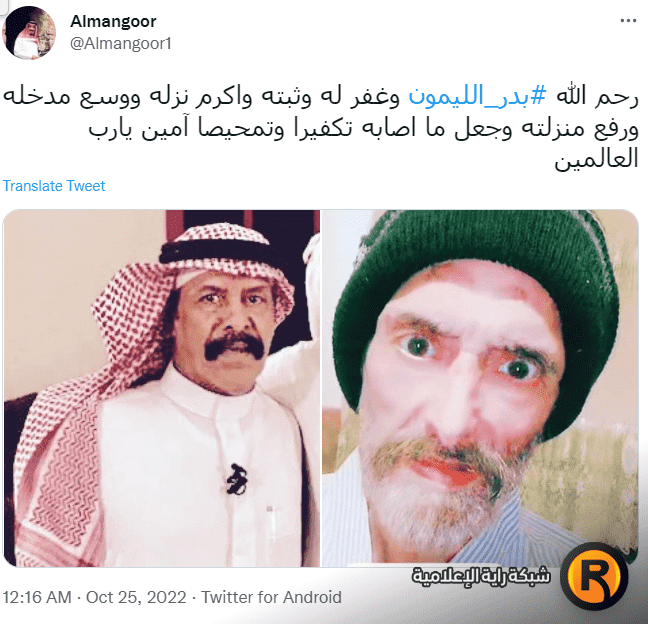Screen dimensions: 648x624
Task: Open the Twitter for Android source link
Action: tap(271, 598)
